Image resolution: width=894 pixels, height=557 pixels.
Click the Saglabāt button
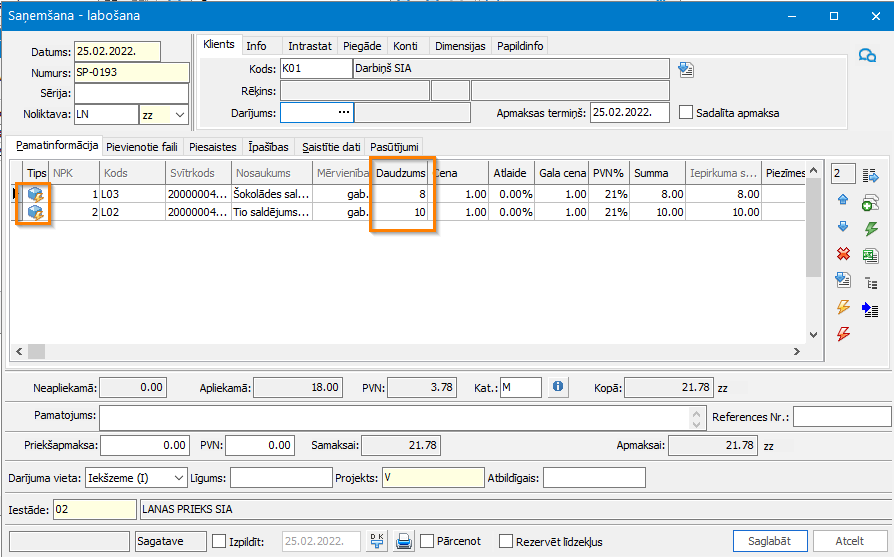coord(770,541)
